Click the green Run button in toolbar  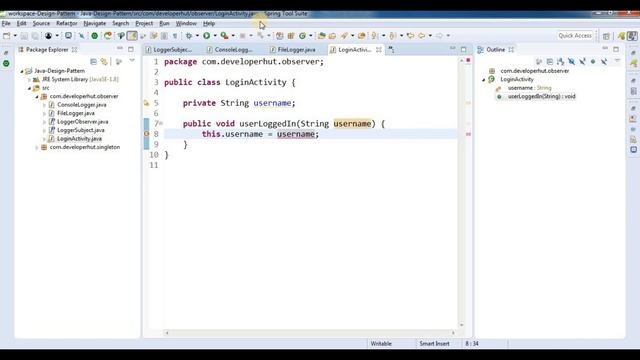point(207,36)
